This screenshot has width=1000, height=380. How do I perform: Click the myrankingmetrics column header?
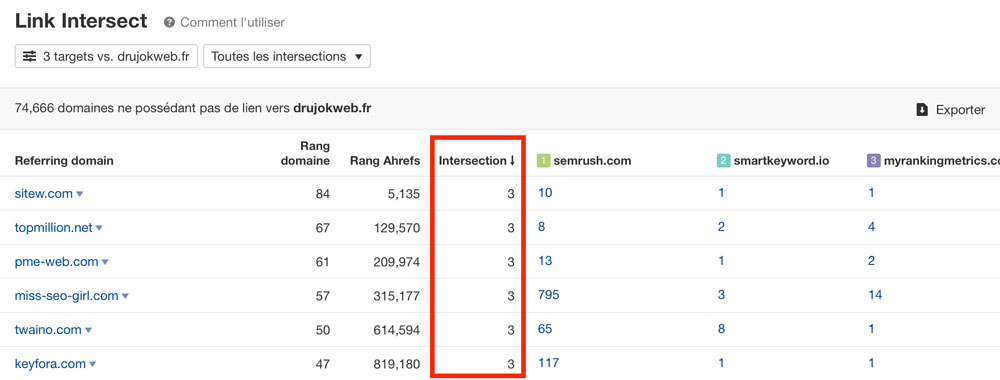click(941, 161)
